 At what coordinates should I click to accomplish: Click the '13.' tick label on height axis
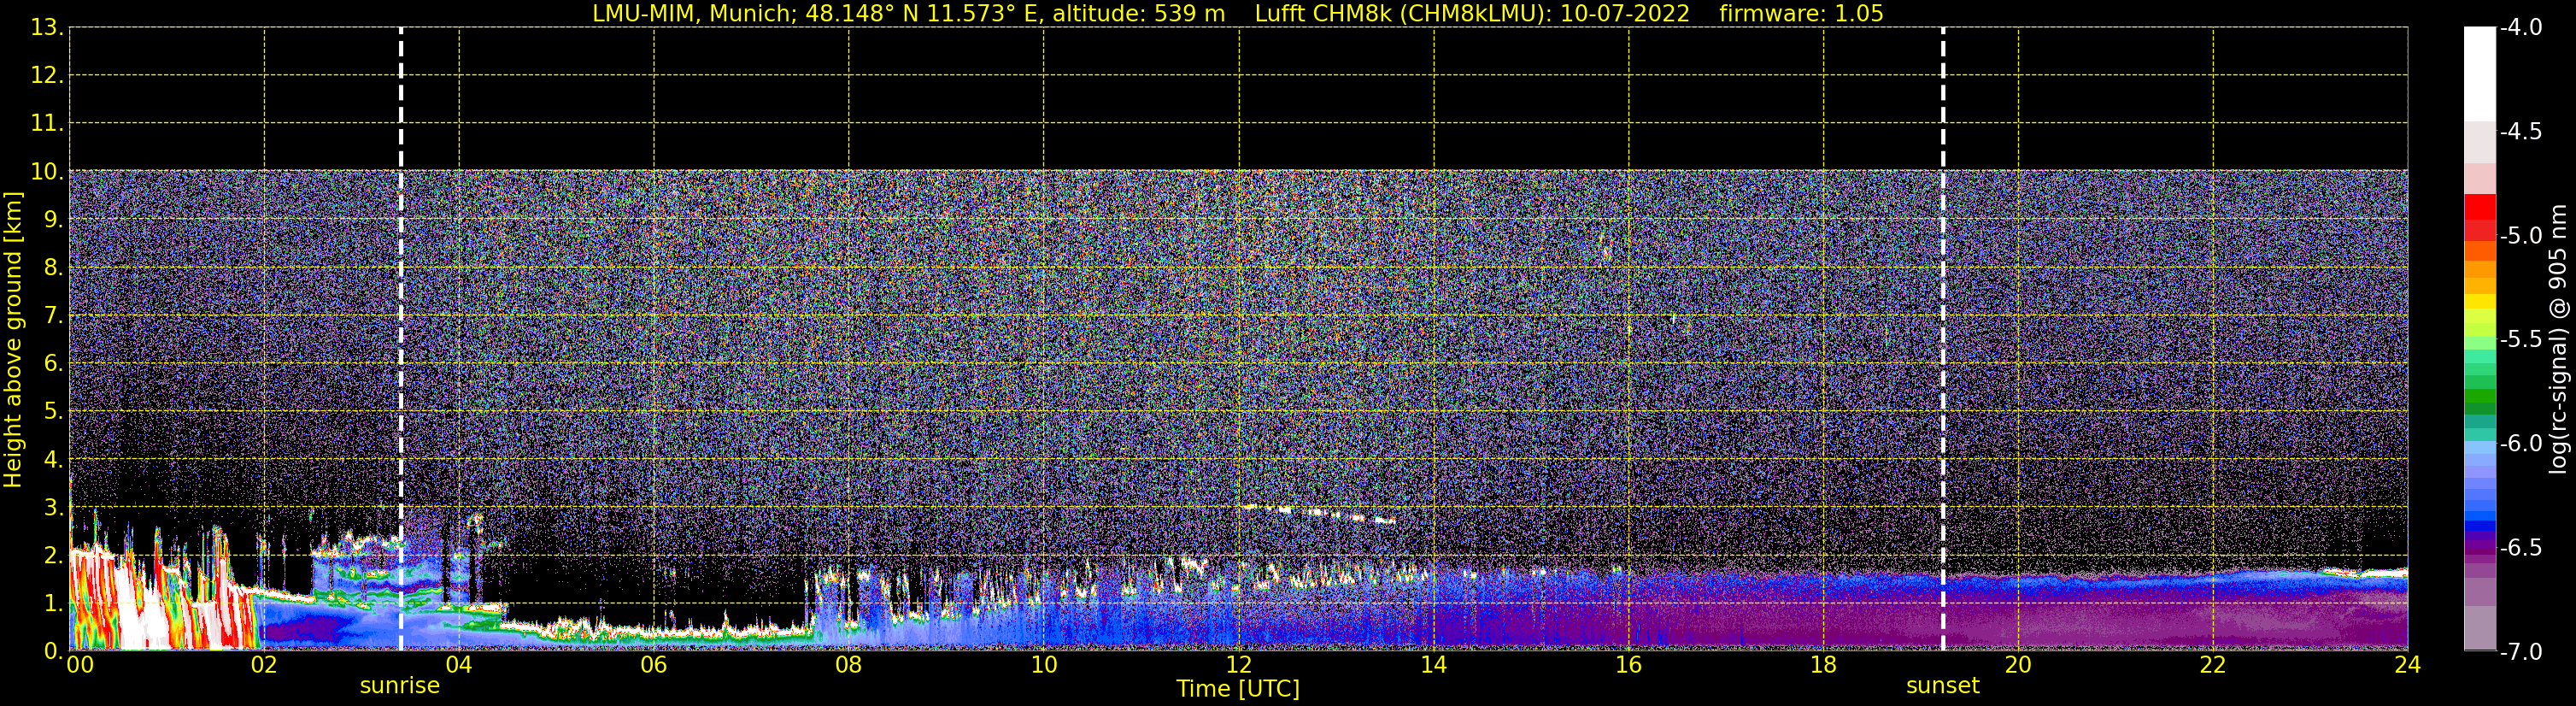[47, 28]
